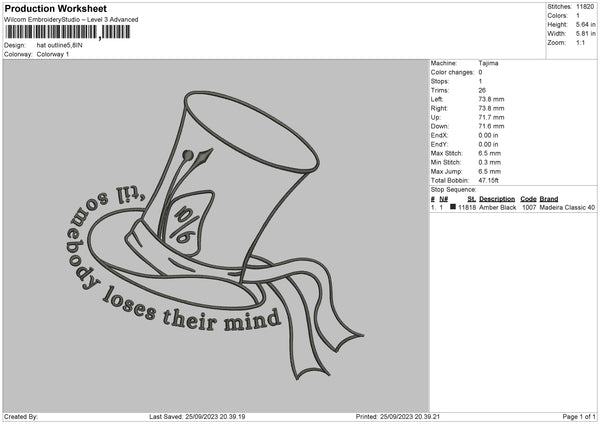Click the width value '5.81 in'

pyautogui.click(x=585, y=34)
